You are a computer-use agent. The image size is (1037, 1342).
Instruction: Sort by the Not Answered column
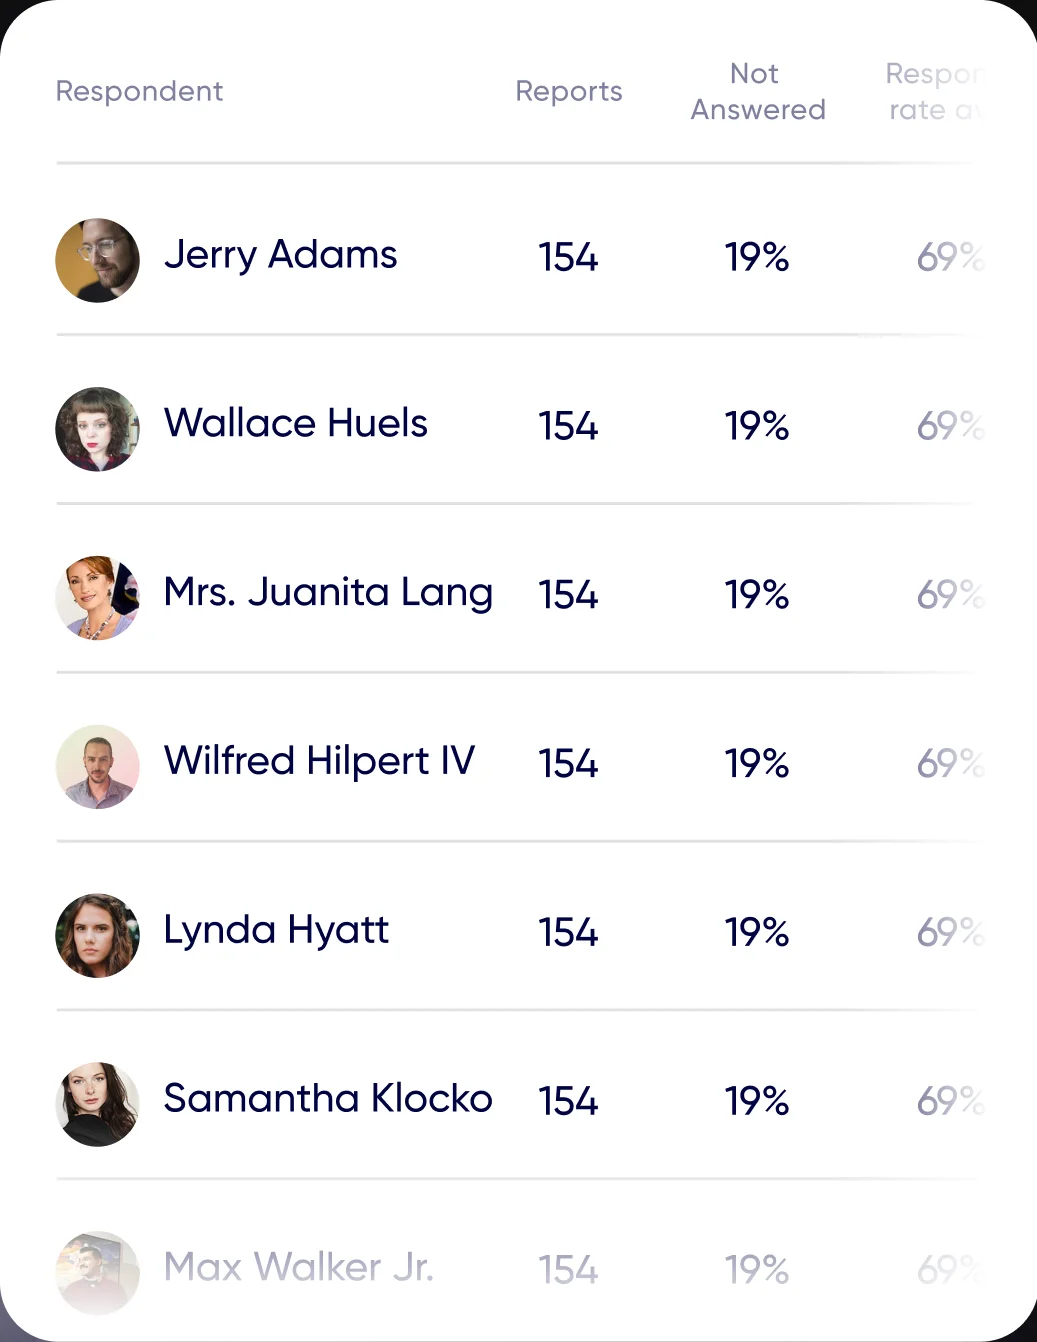point(757,91)
